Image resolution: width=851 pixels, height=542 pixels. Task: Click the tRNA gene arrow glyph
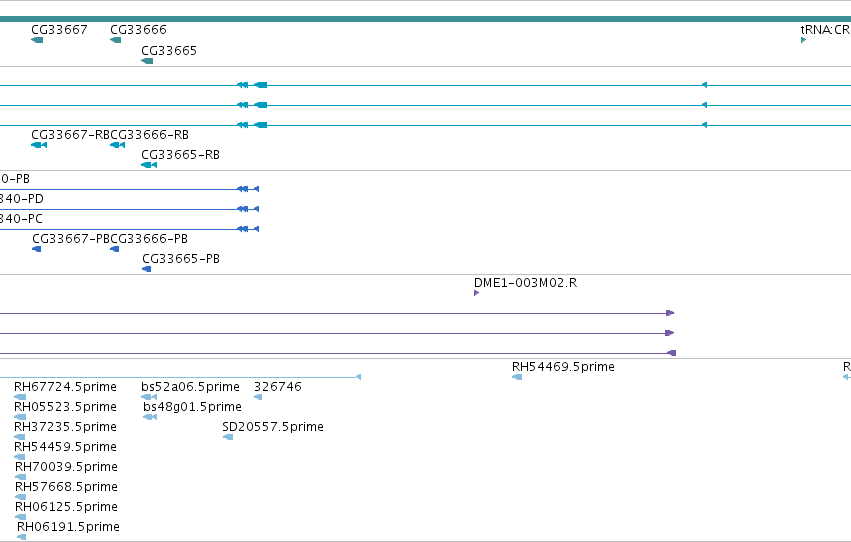[x=803, y=40]
